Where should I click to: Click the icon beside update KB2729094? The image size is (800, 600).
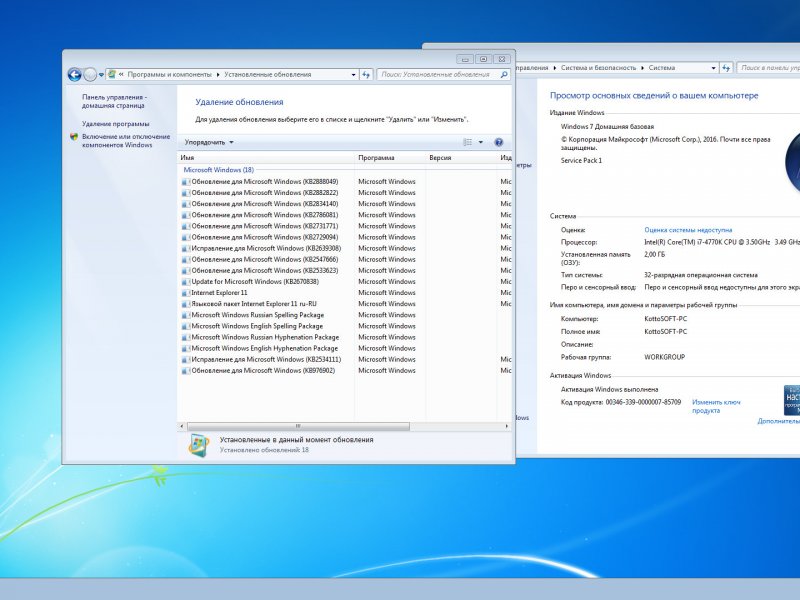tap(186, 237)
